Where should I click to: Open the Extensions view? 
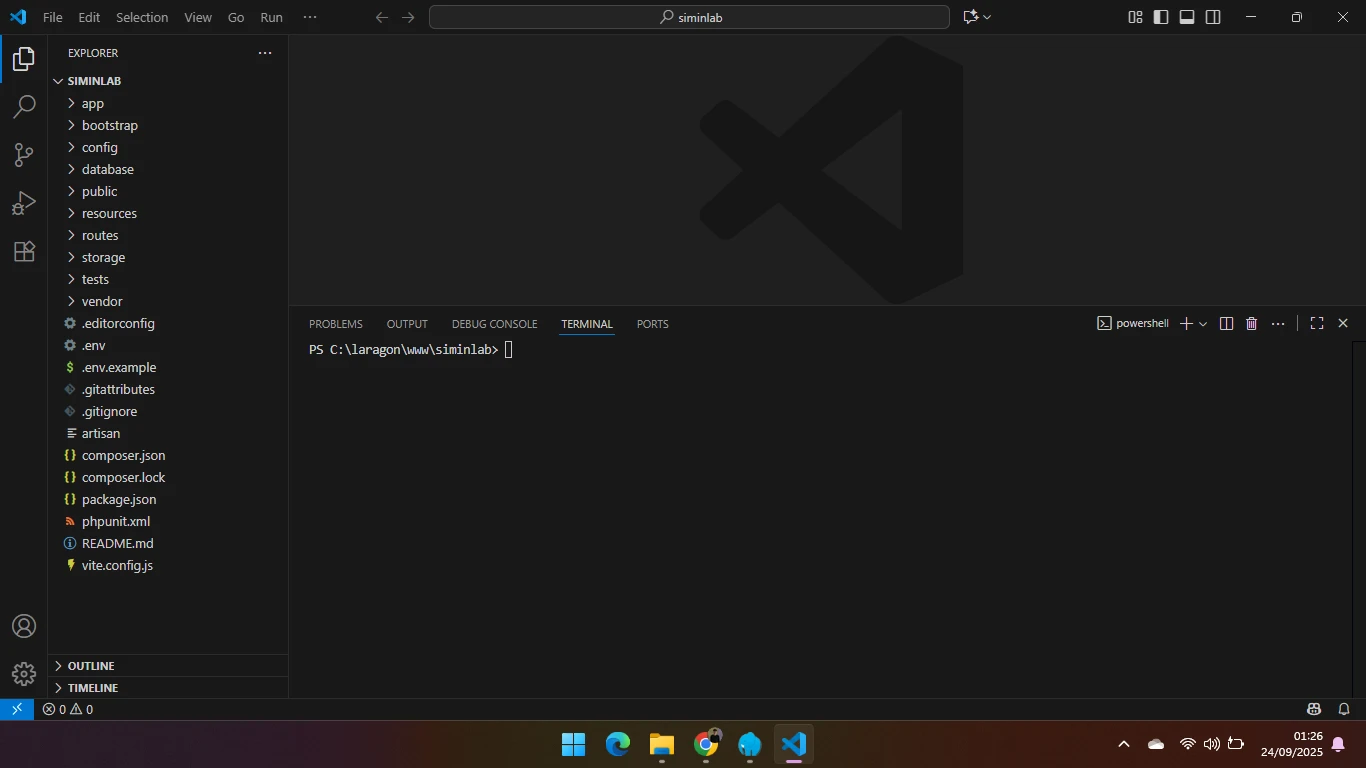[x=24, y=252]
